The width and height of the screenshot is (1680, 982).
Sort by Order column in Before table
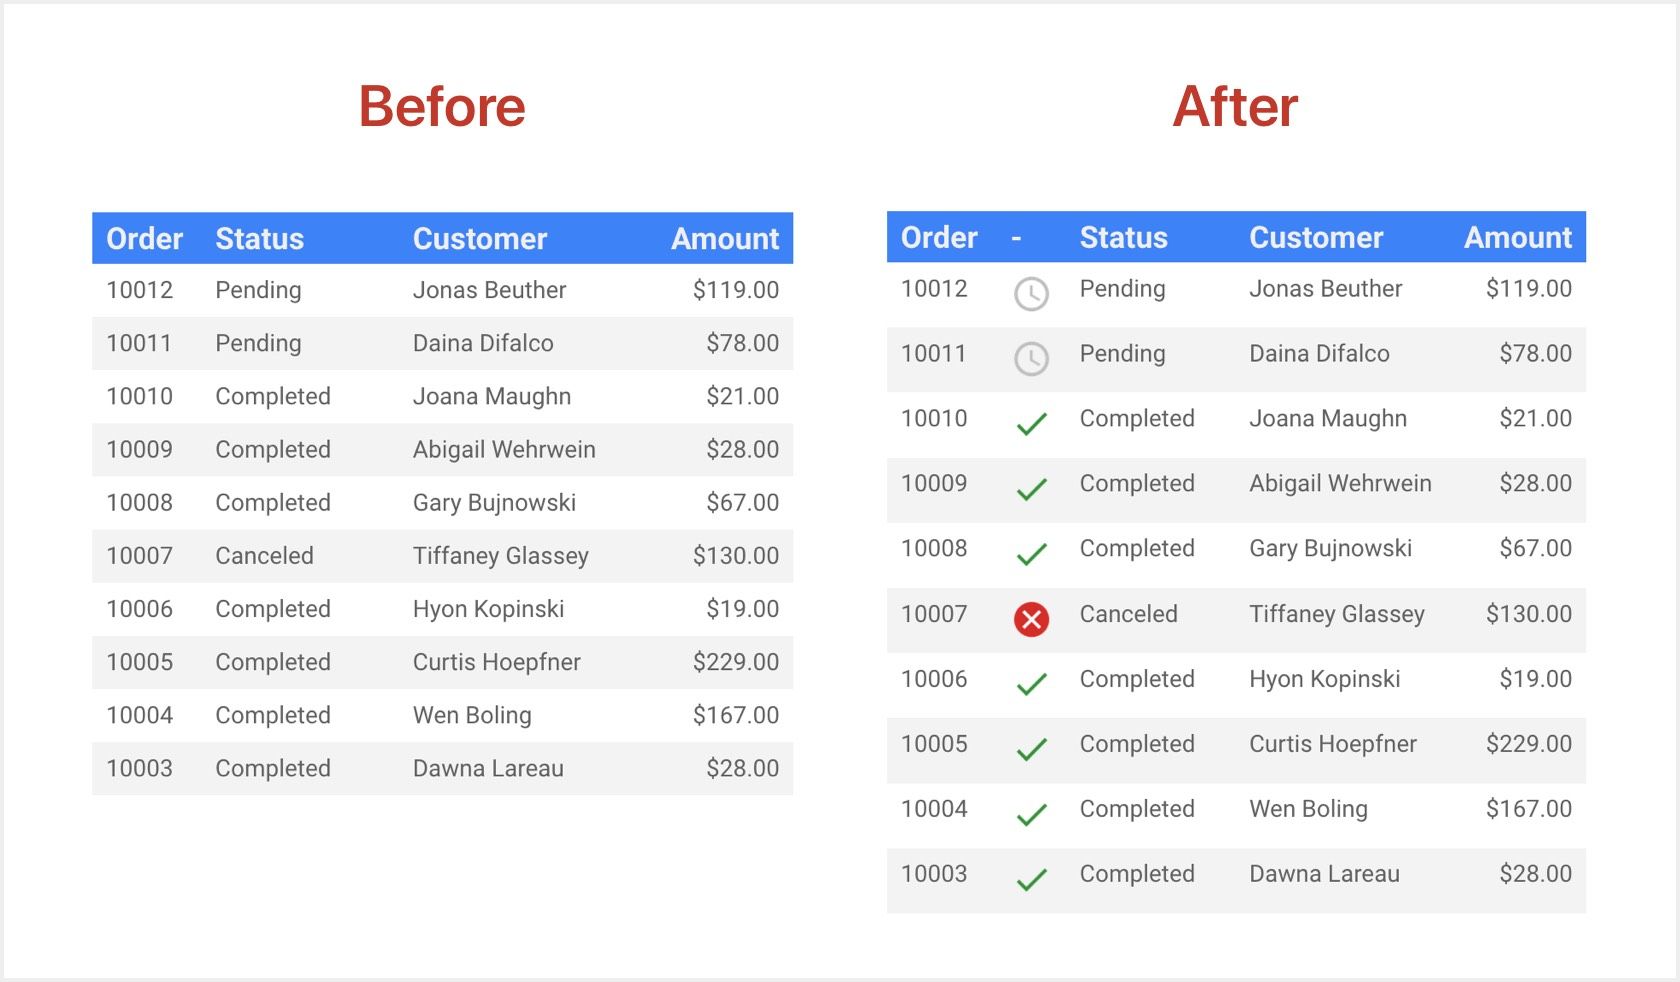(x=145, y=239)
